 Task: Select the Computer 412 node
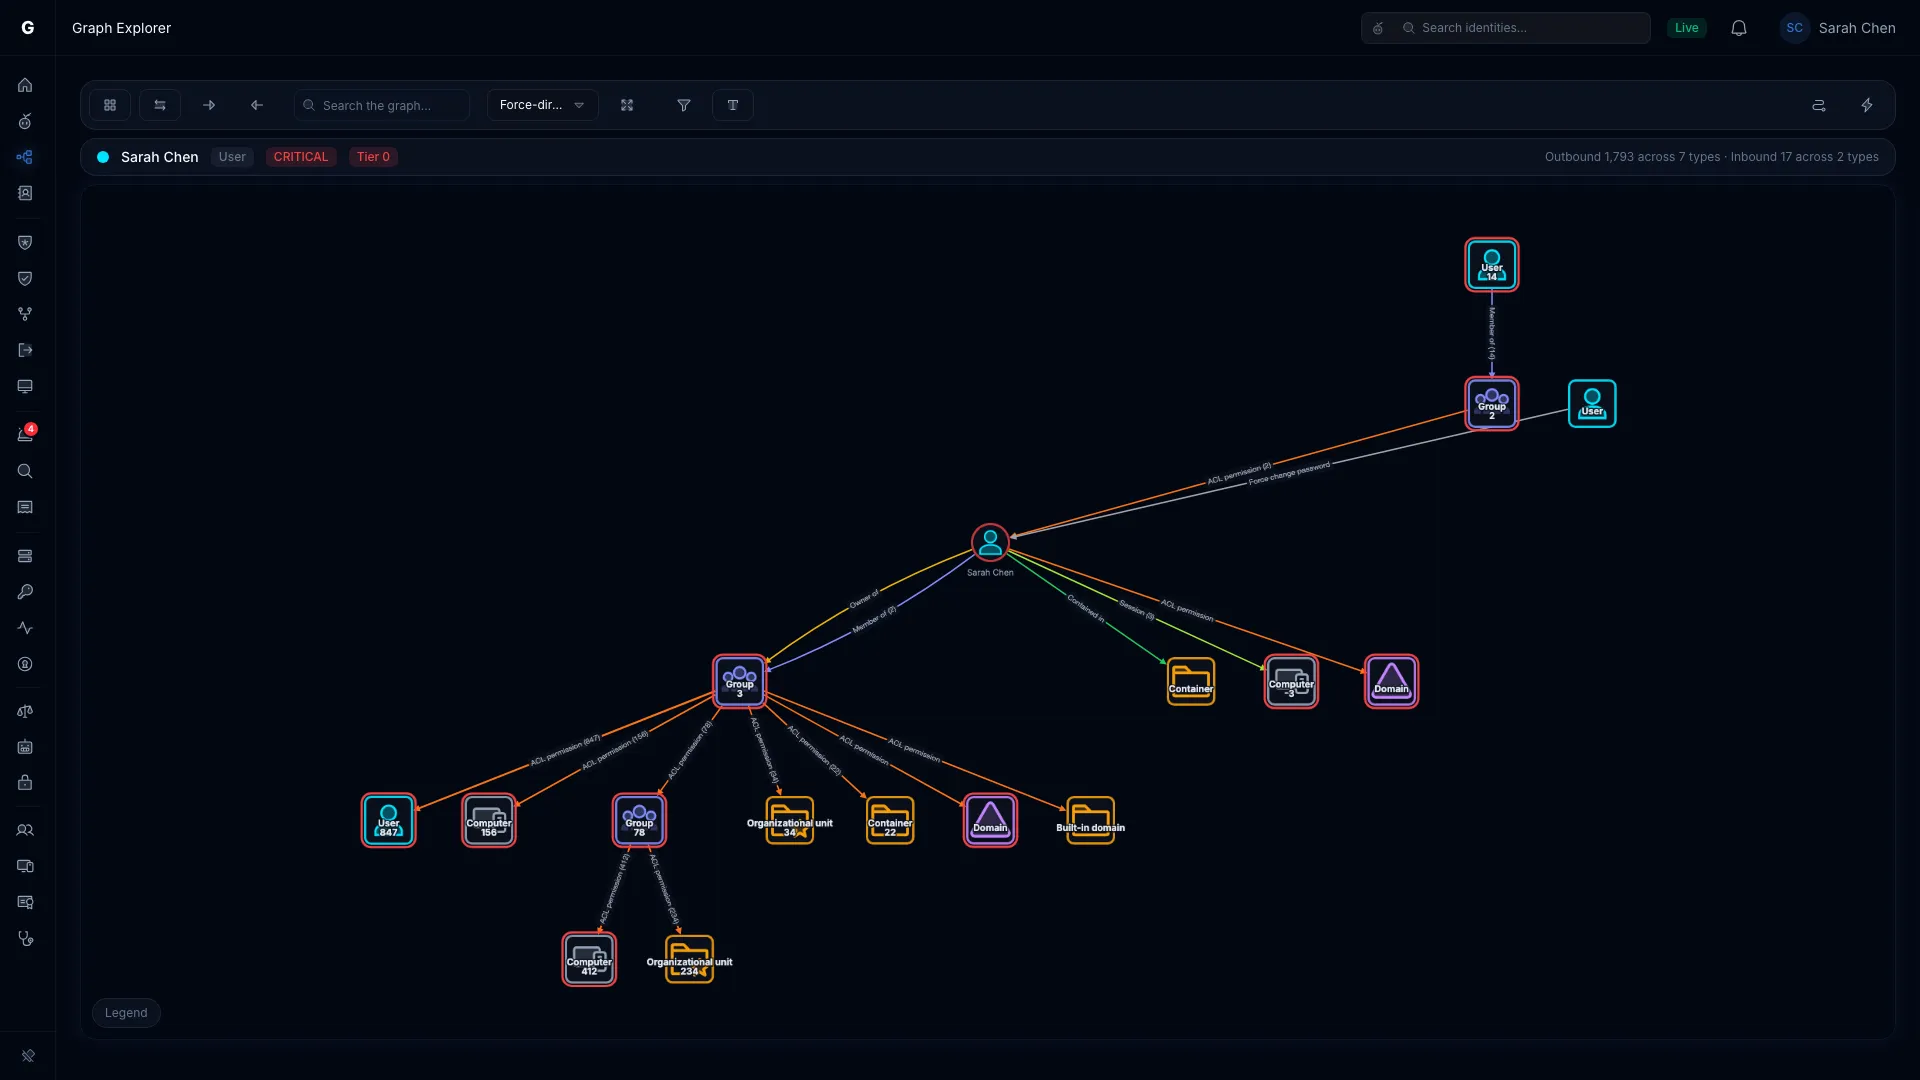[589, 960]
